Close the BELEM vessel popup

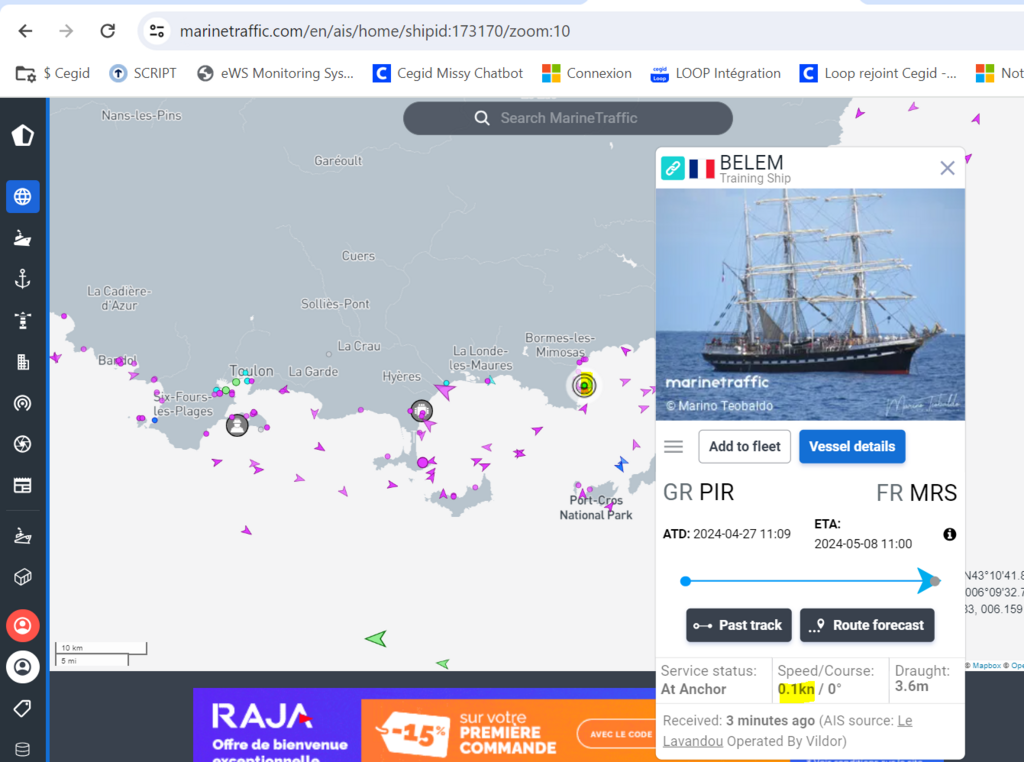(x=948, y=168)
